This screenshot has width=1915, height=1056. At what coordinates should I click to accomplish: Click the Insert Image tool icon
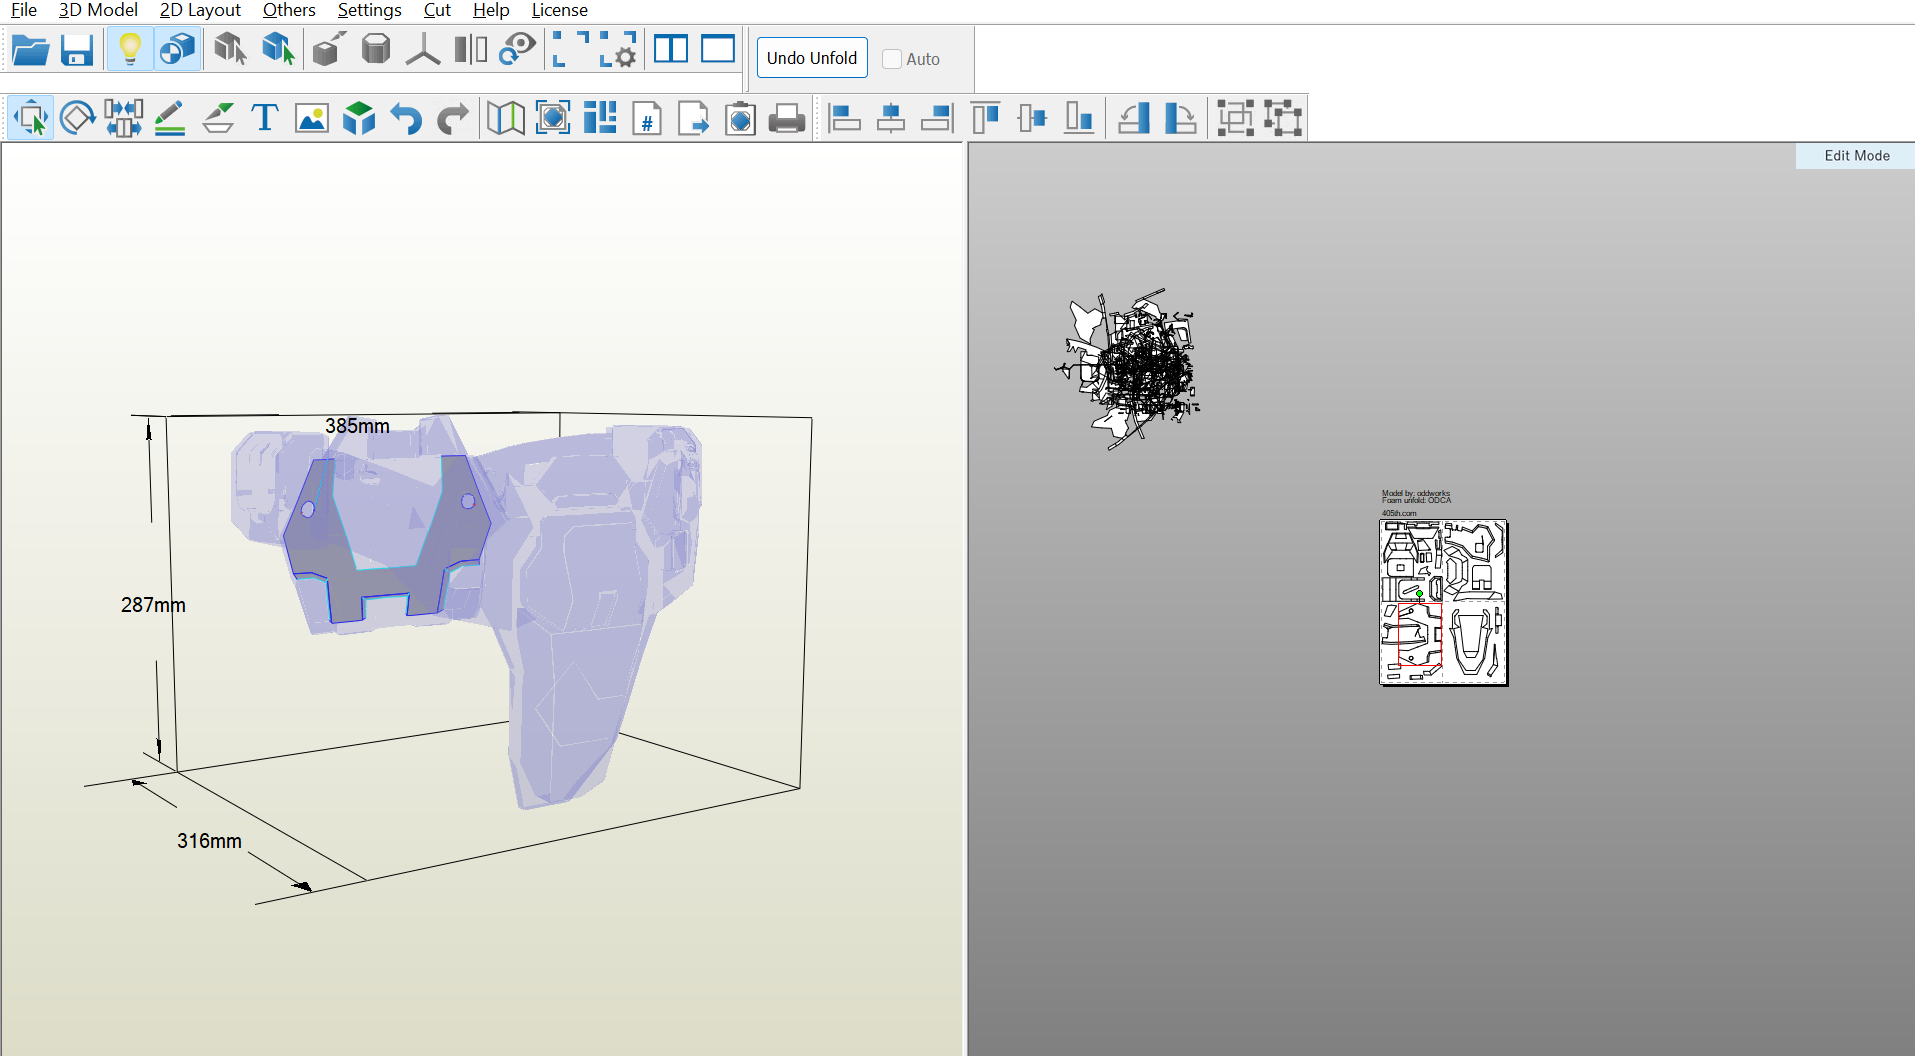[x=312, y=119]
